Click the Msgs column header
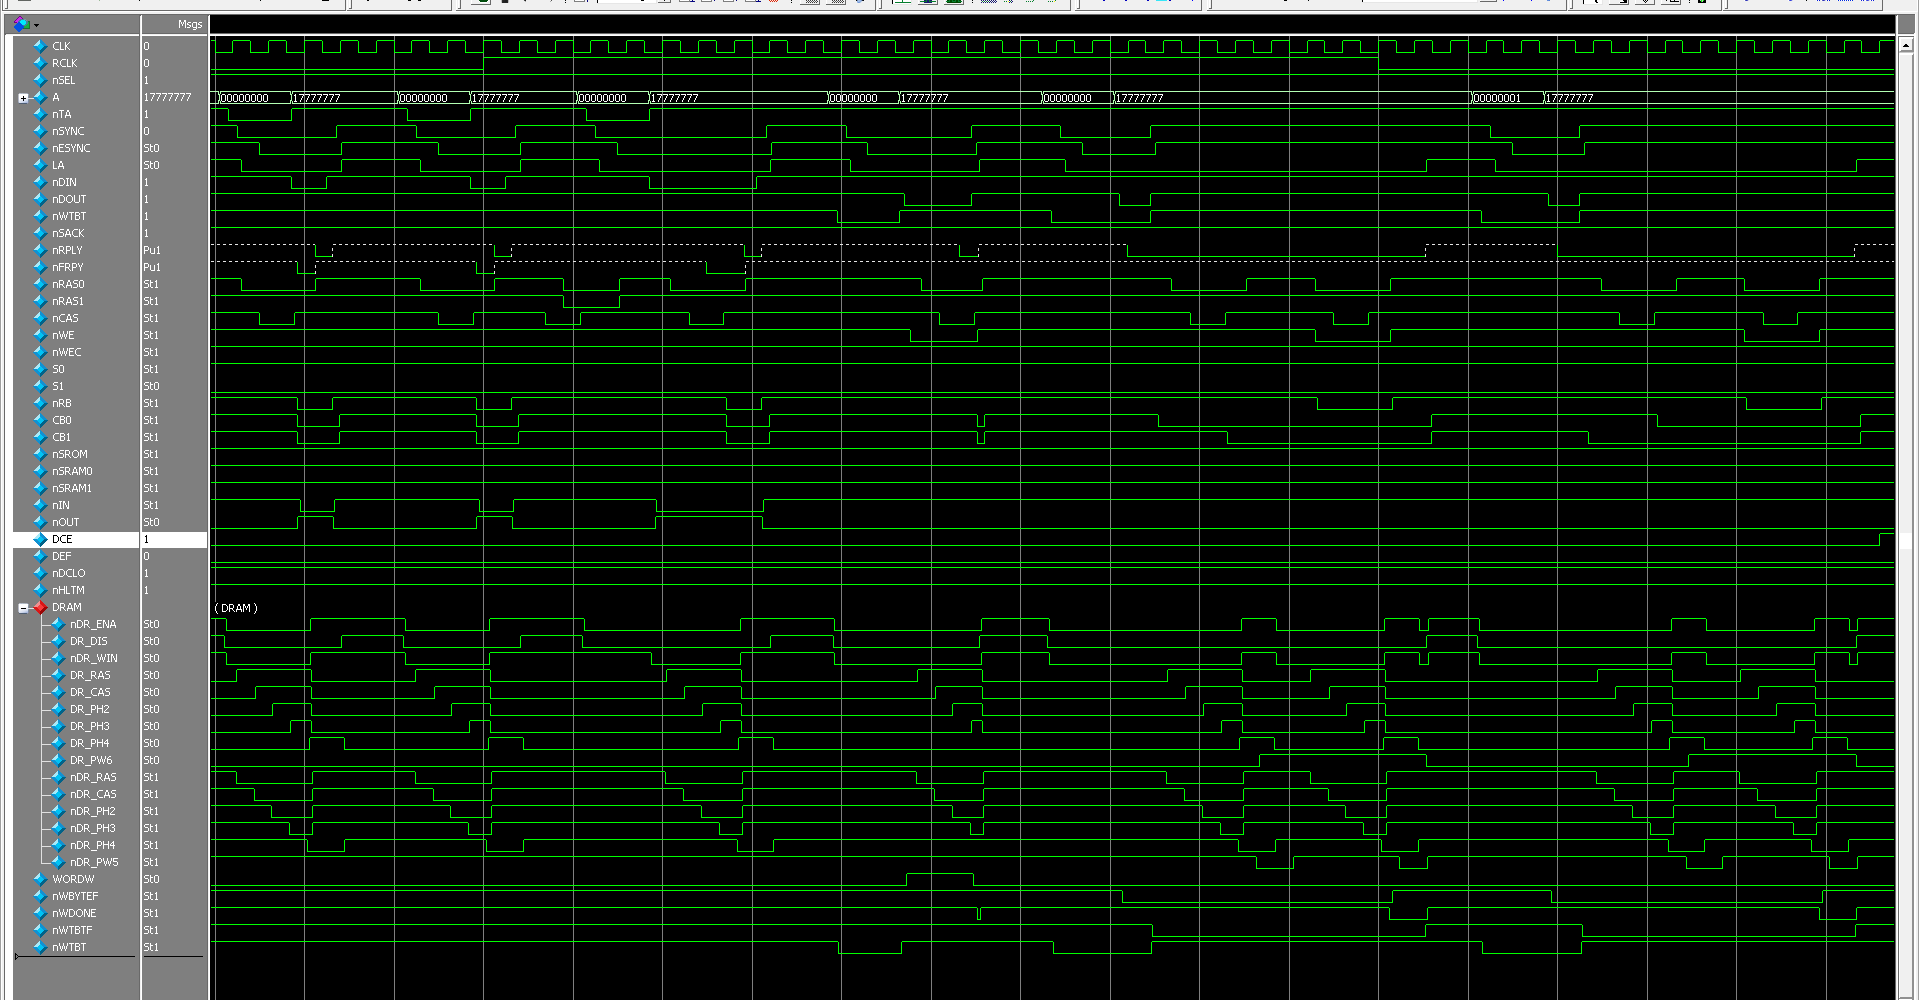This screenshot has height=1000, width=1920. point(189,24)
